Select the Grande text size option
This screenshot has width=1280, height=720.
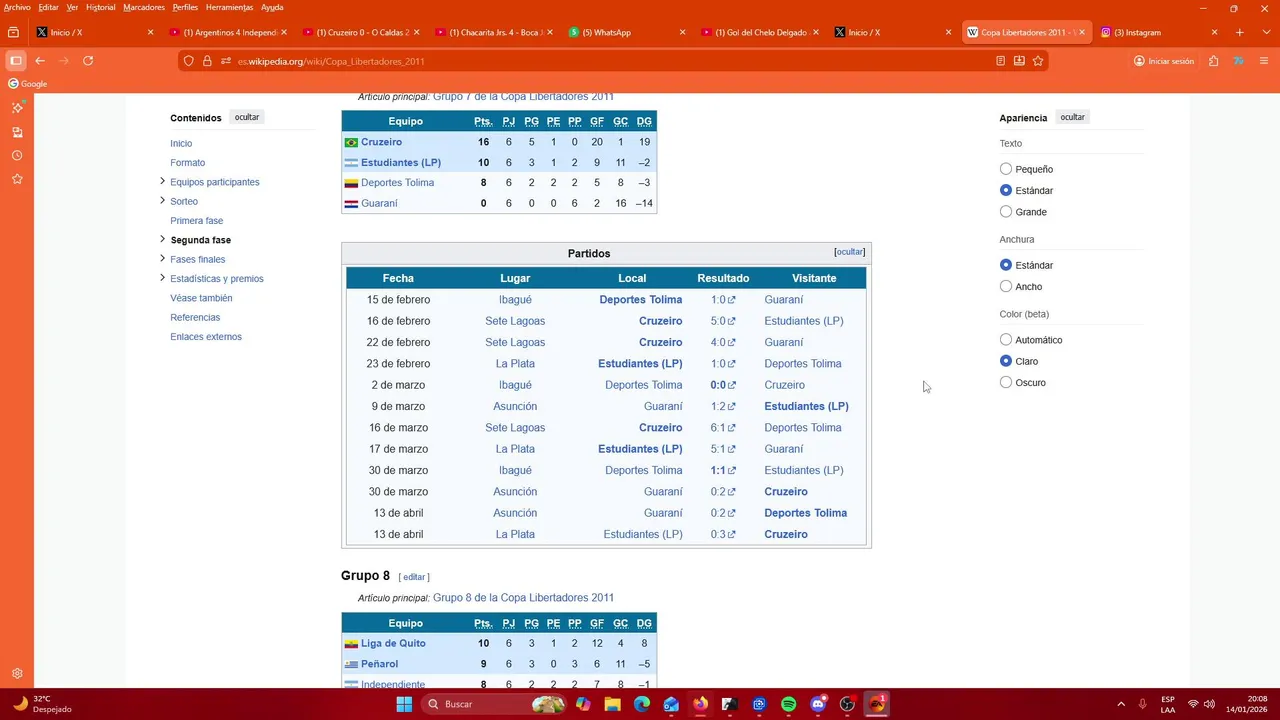tap(1006, 211)
